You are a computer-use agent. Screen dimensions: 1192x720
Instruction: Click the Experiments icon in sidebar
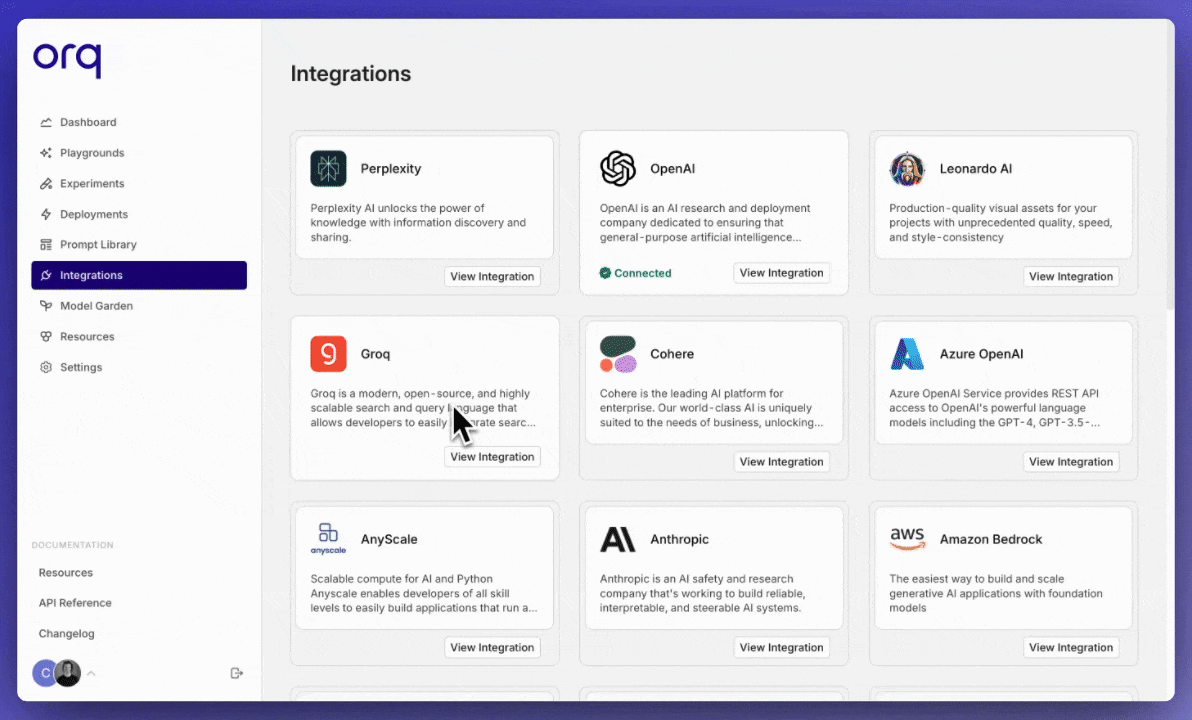(46, 183)
